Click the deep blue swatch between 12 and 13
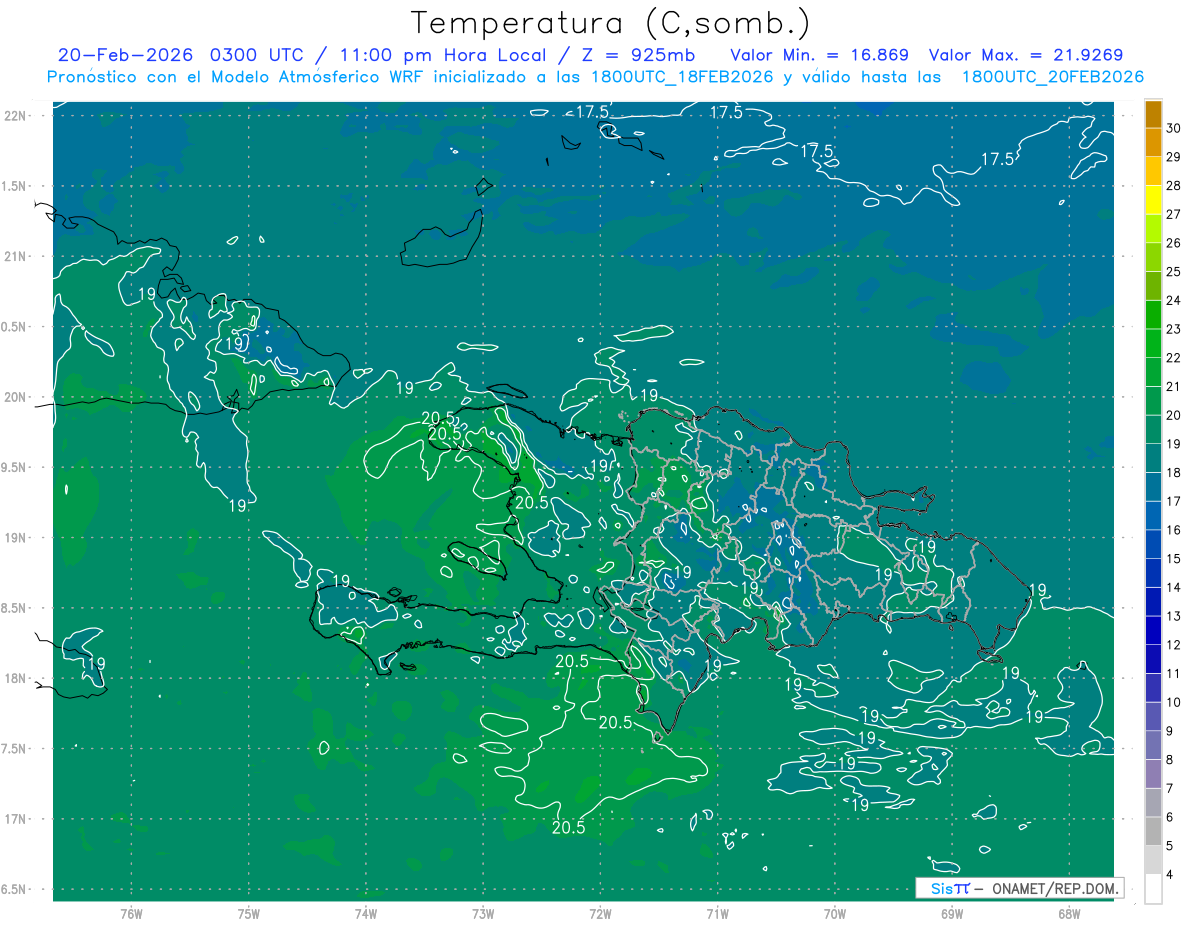This screenshot has height=927, width=1200. [x=1153, y=630]
